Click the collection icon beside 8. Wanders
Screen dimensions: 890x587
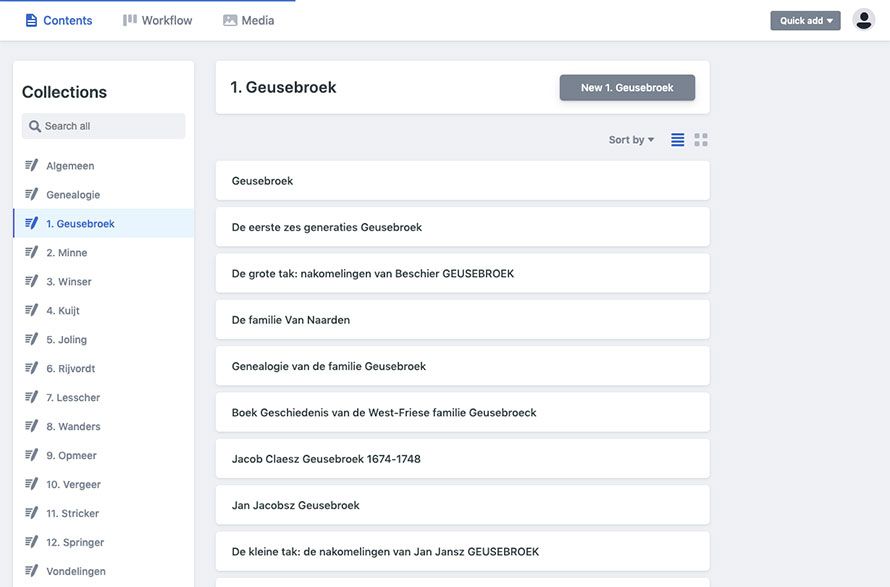click(x=31, y=426)
